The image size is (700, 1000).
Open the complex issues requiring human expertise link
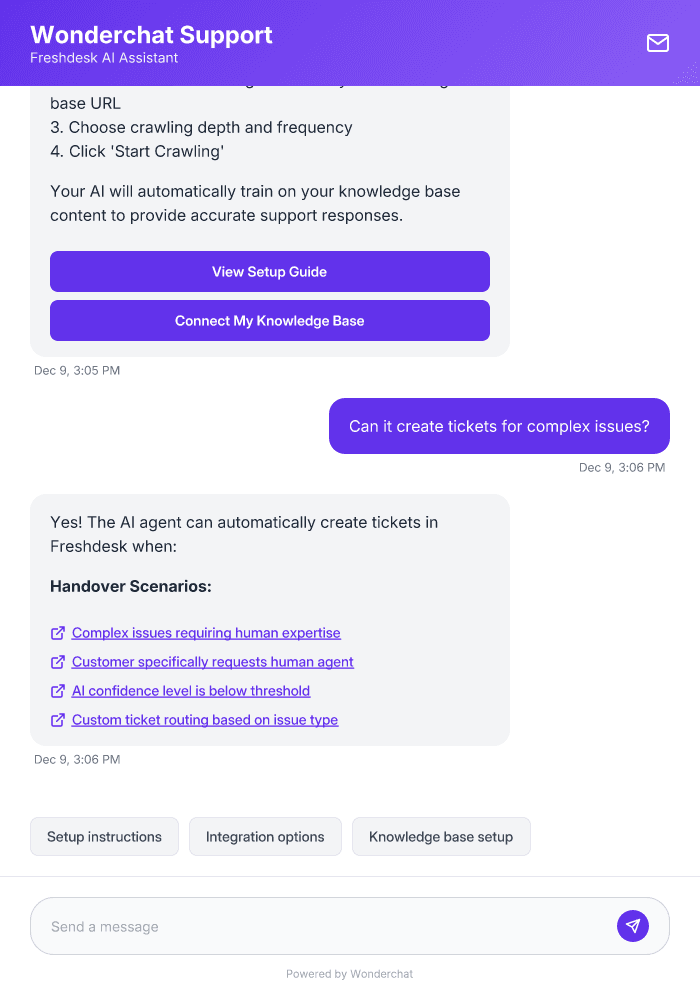tap(205, 633)
